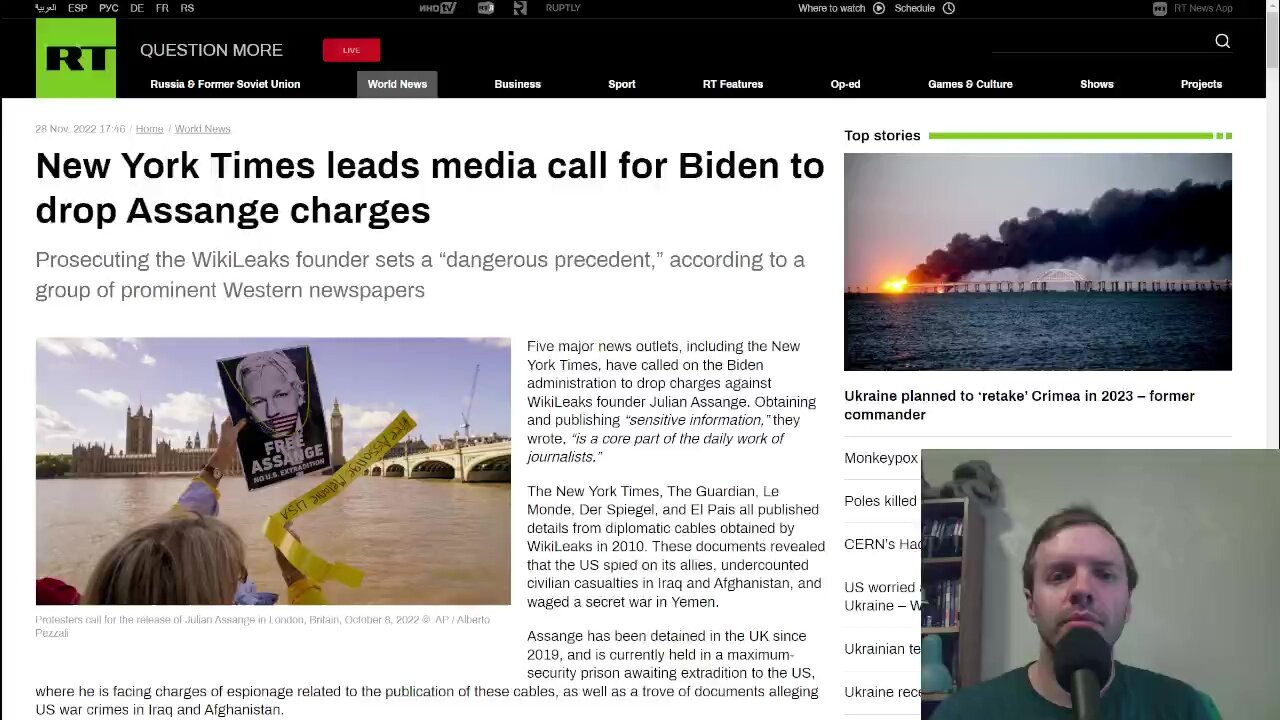
Task: Open the 'Poles killed' story link
Action: [x=880, y=501]
